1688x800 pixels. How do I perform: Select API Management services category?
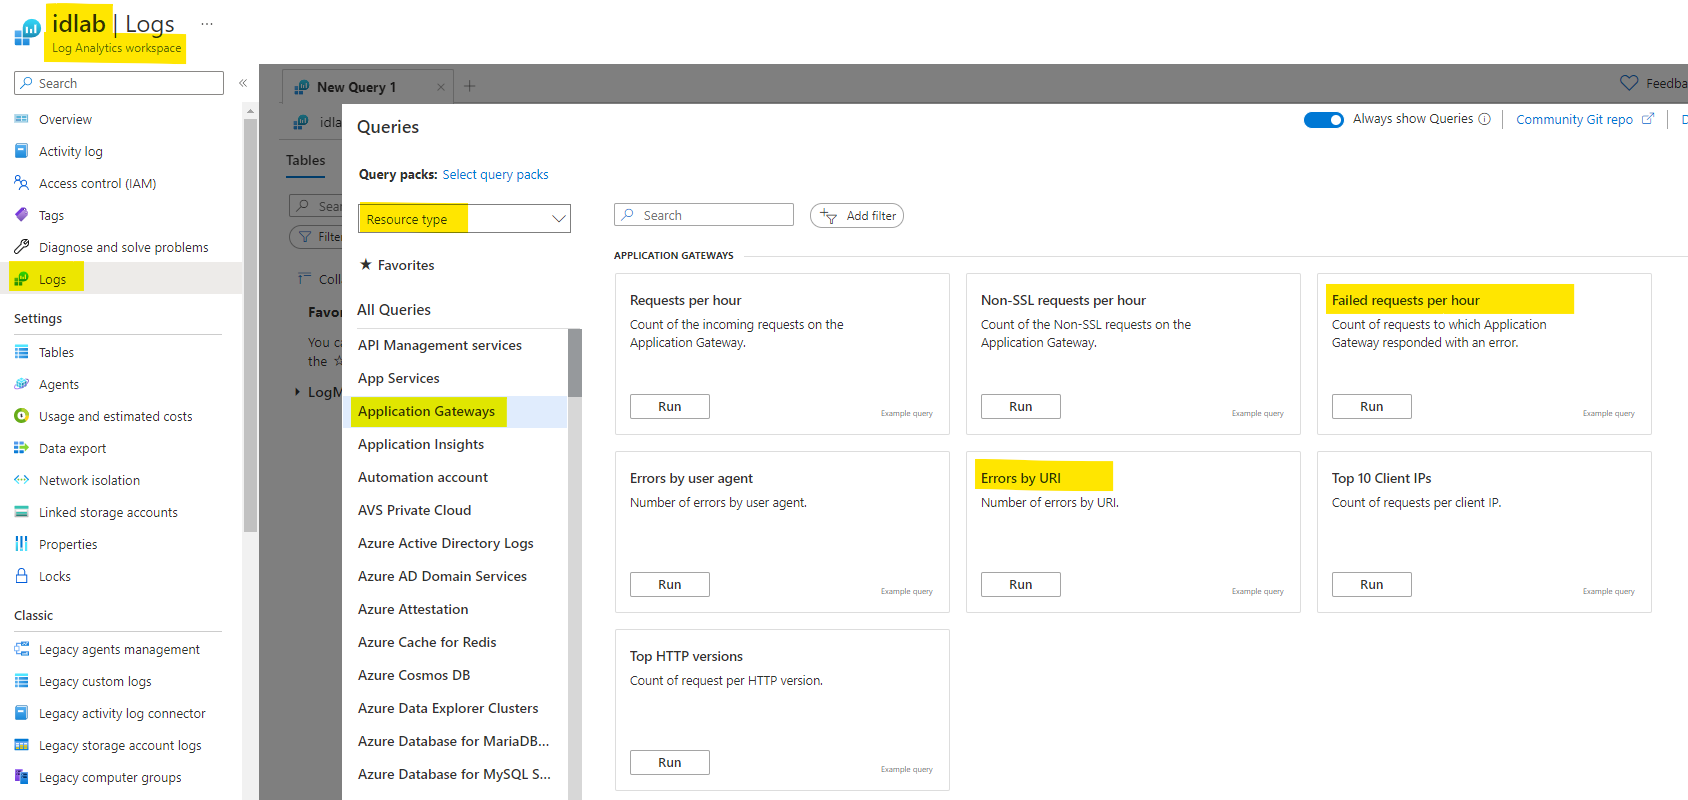click(x=440, y=345)
